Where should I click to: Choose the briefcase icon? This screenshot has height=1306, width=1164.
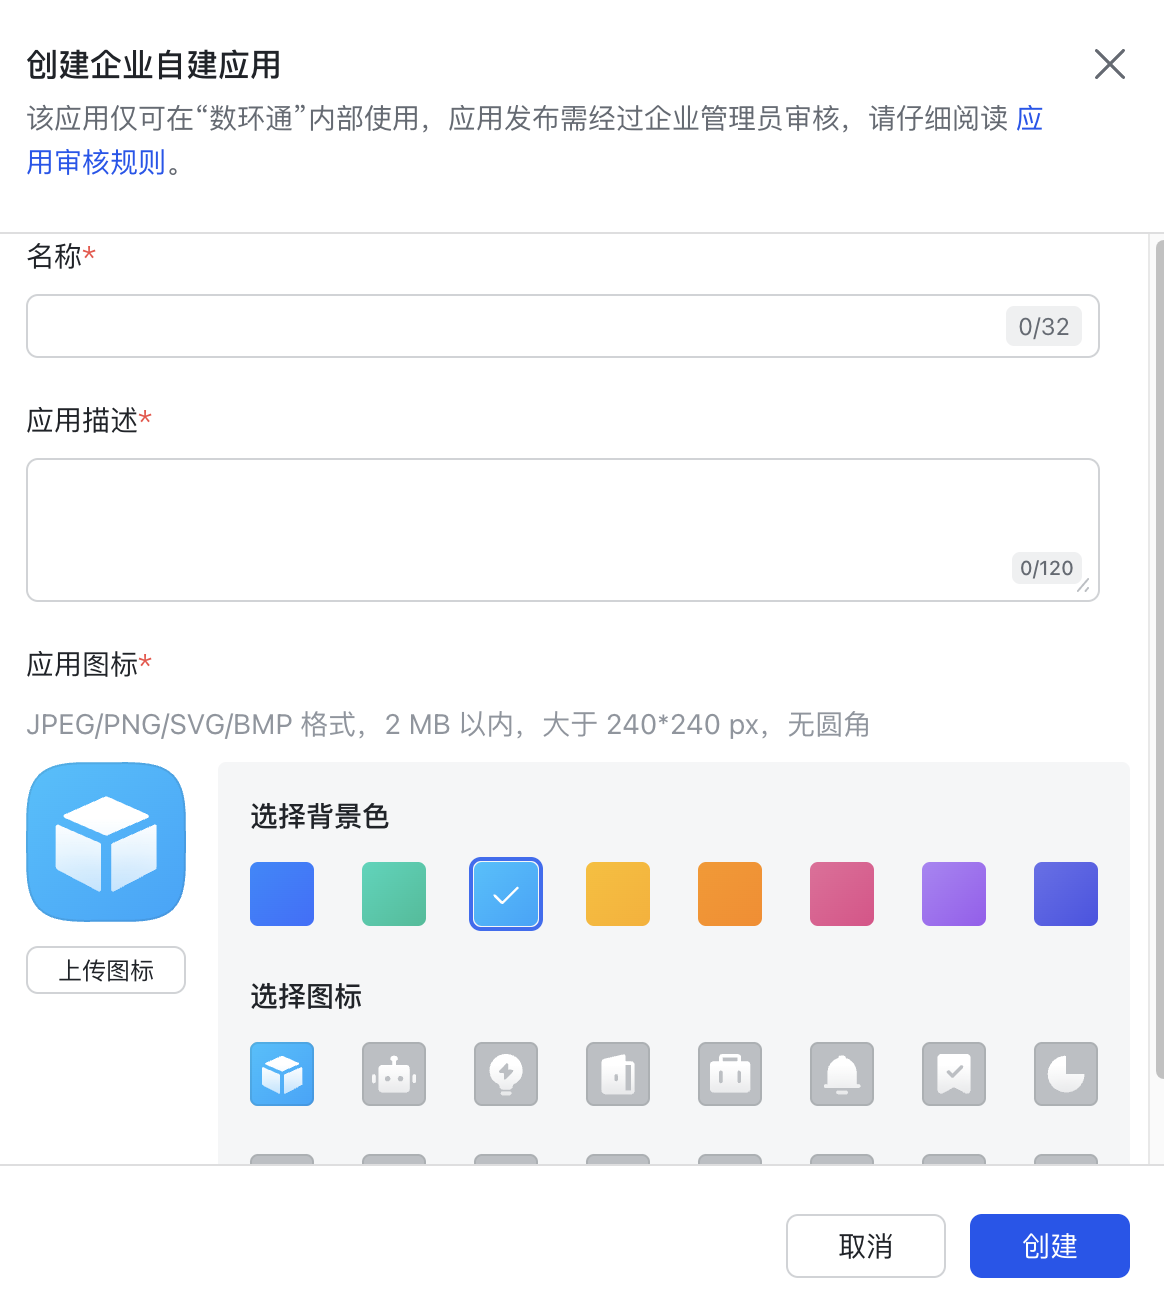click(730, 1074)
